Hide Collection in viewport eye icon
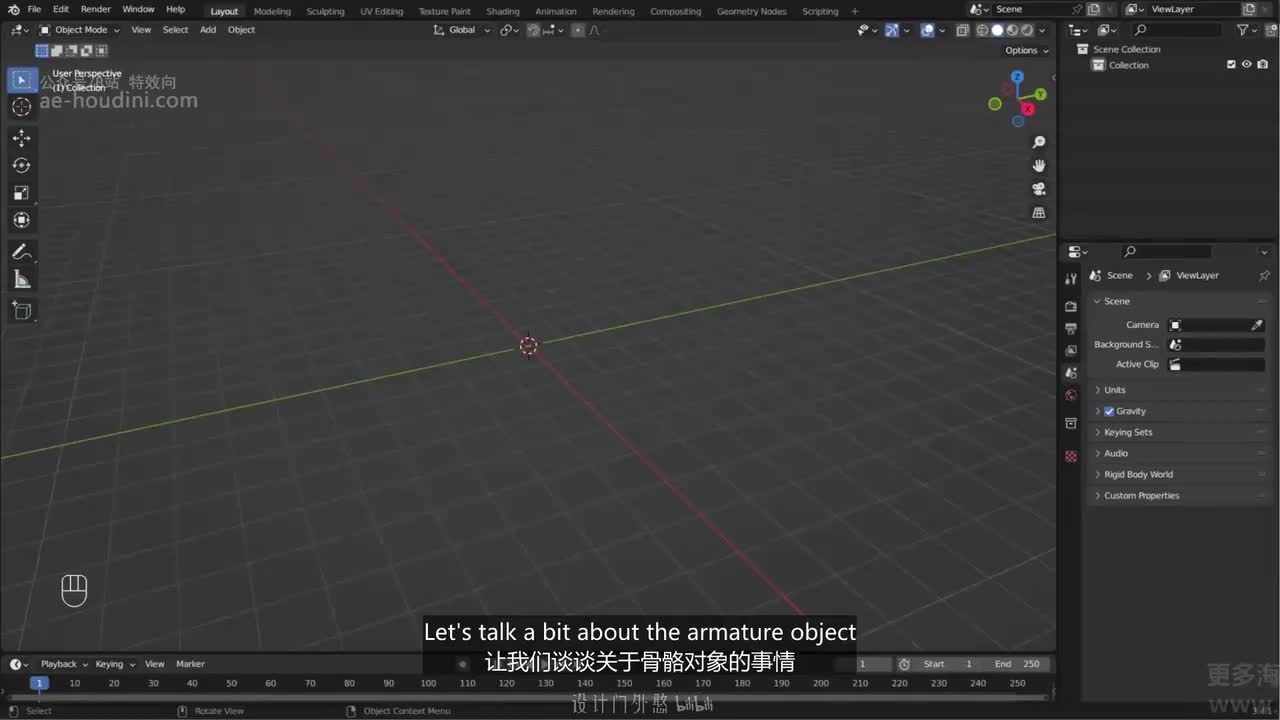This screenshot has height=720, width=1280. pyautogui.click(x=1247, y=65)
